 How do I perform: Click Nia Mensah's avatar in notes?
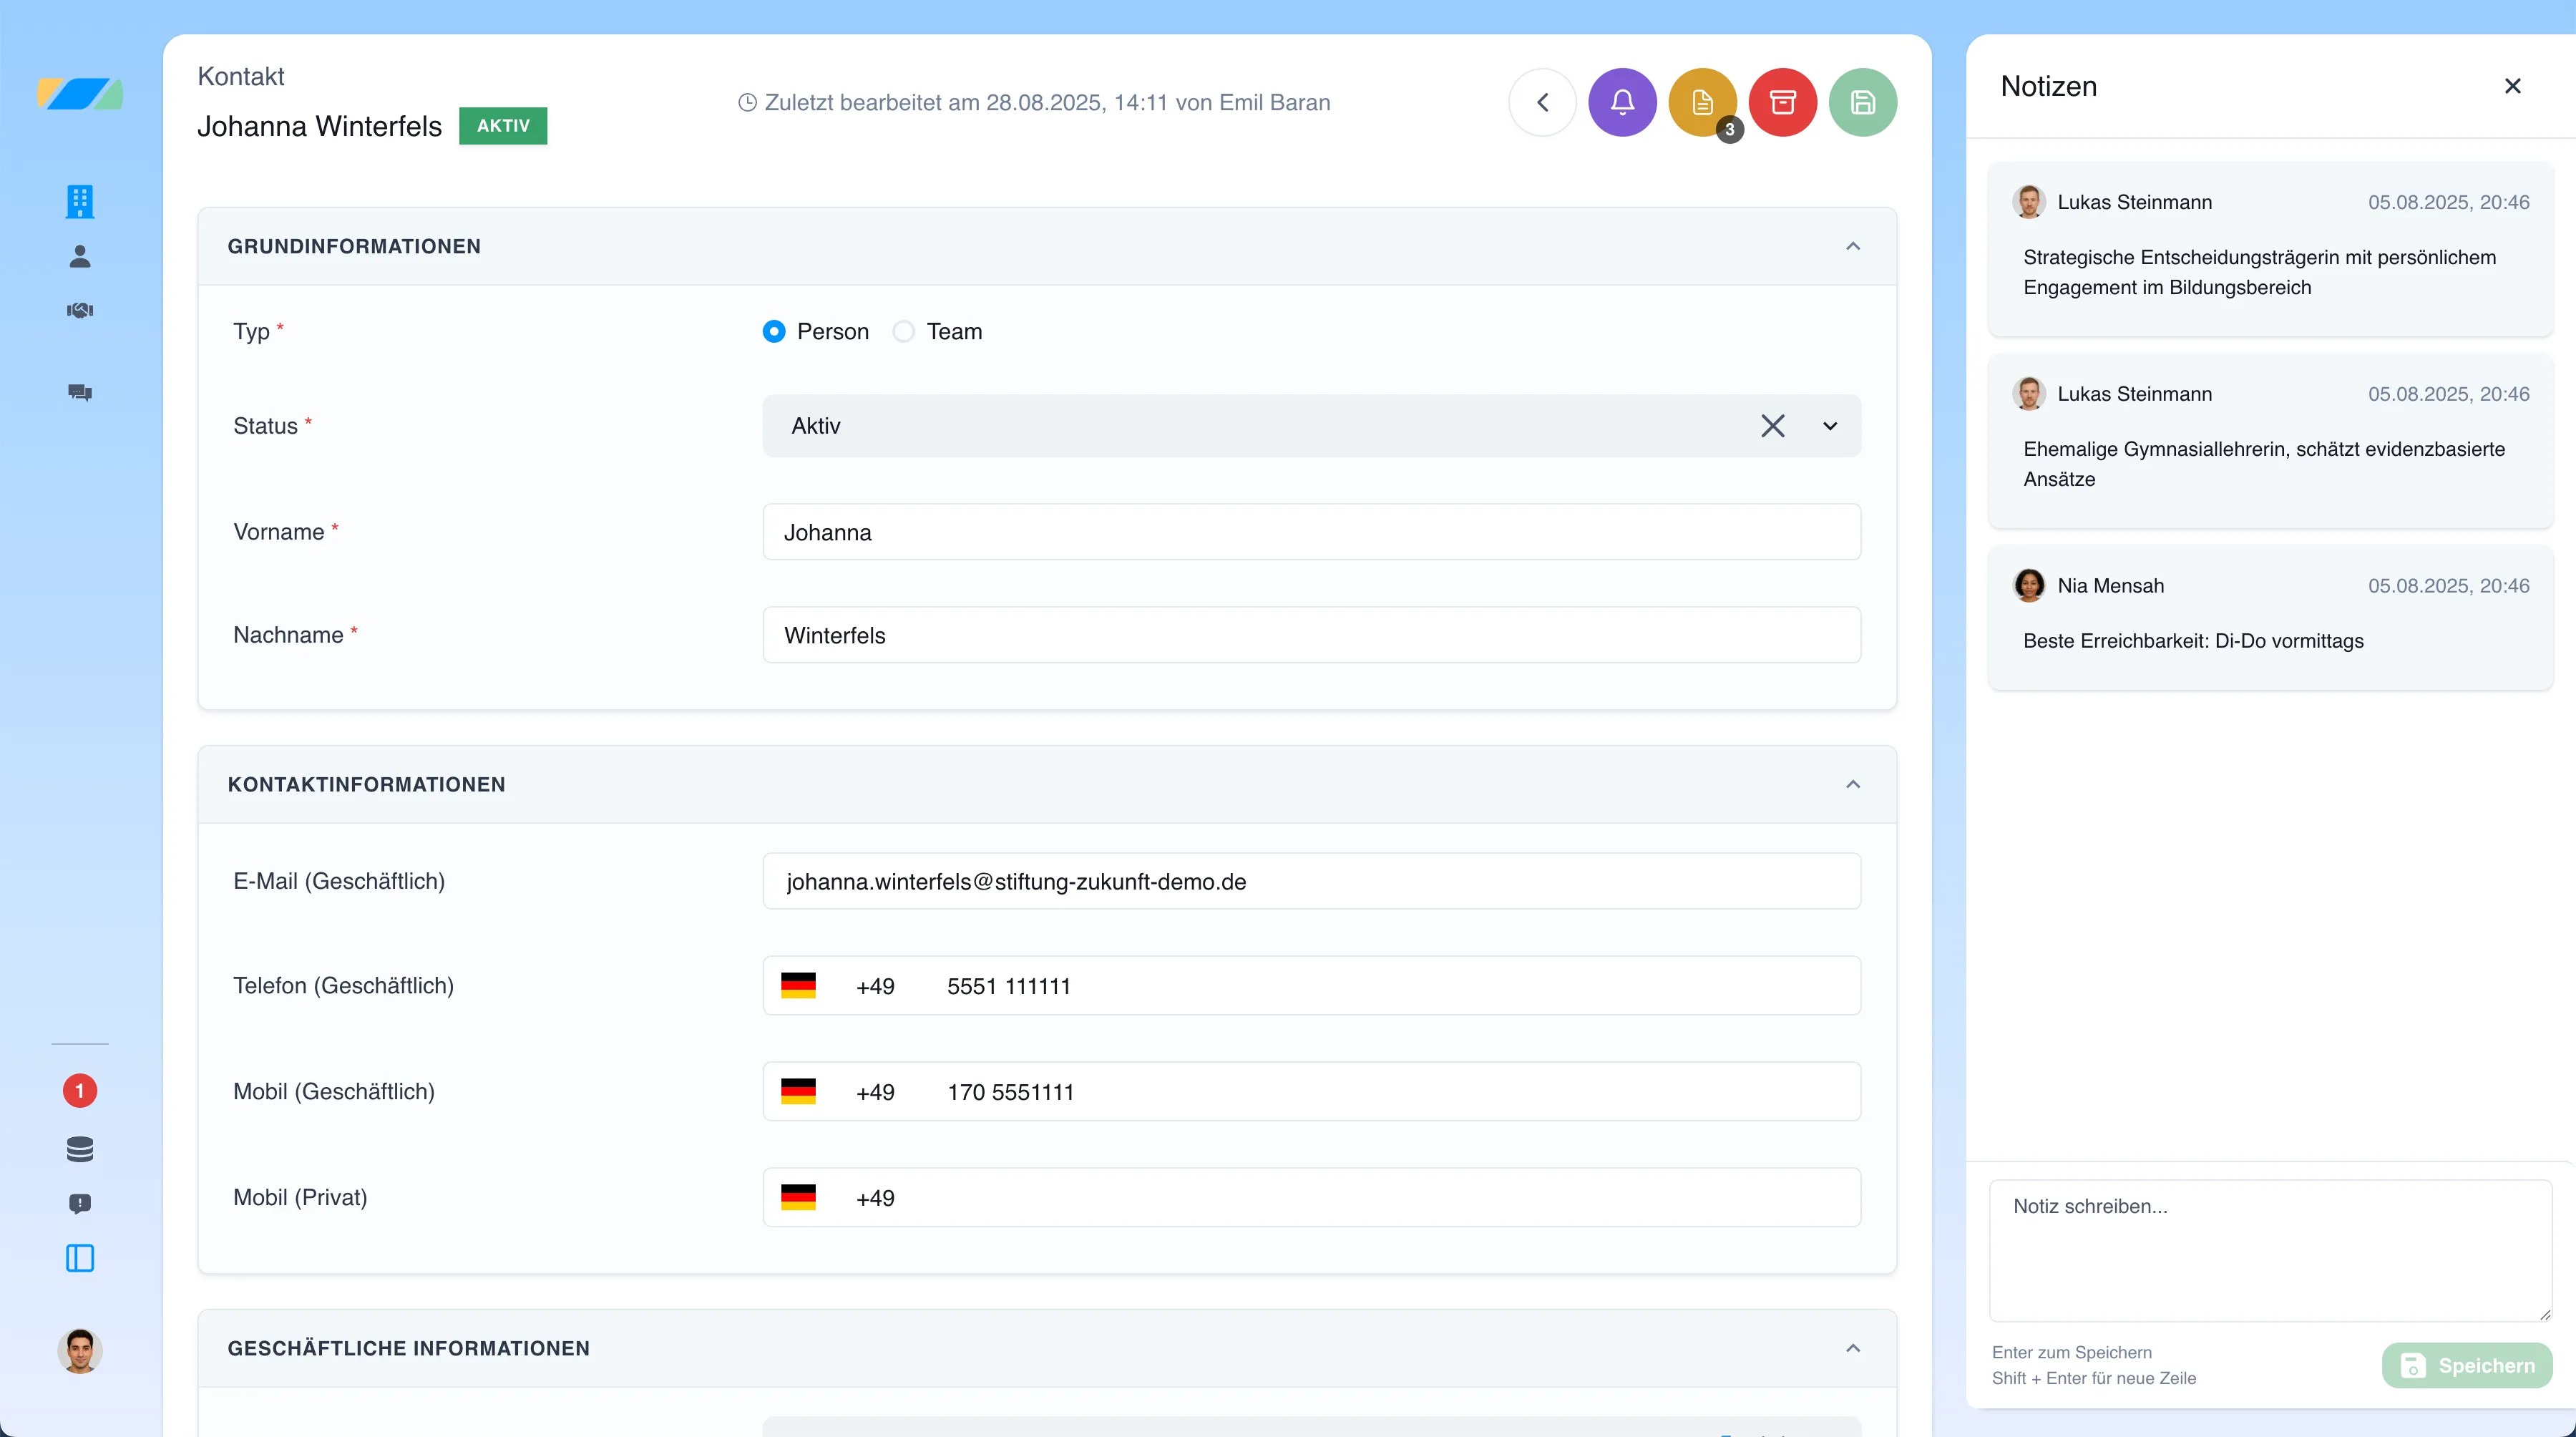coord(2029,586)
